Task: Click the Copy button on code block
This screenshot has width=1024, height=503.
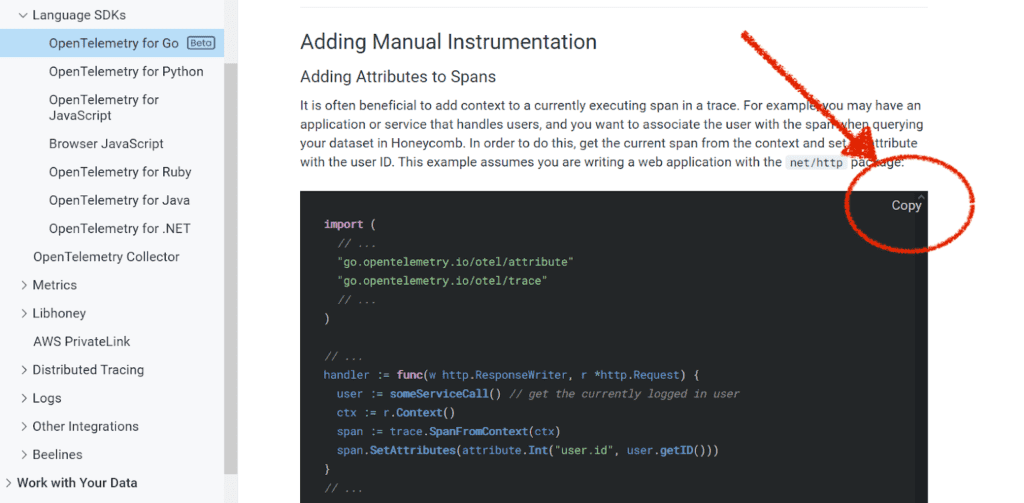Action: [906, 205]
